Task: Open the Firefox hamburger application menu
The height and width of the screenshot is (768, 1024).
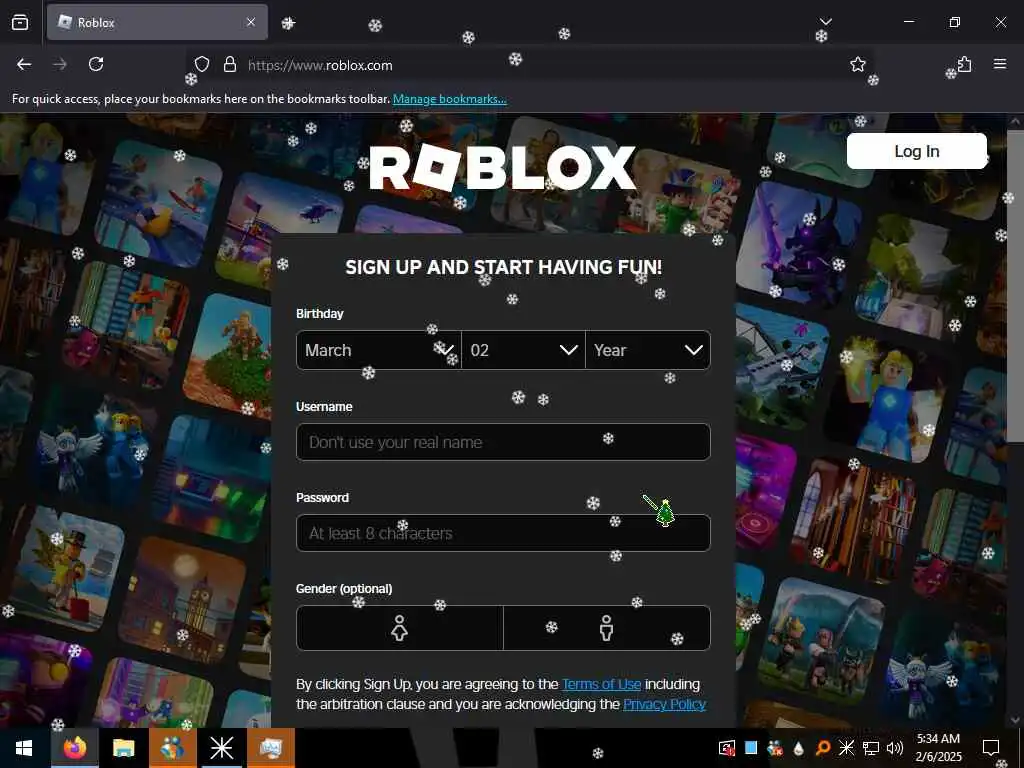Action: pyautogui.click(x=1000, y=64)
